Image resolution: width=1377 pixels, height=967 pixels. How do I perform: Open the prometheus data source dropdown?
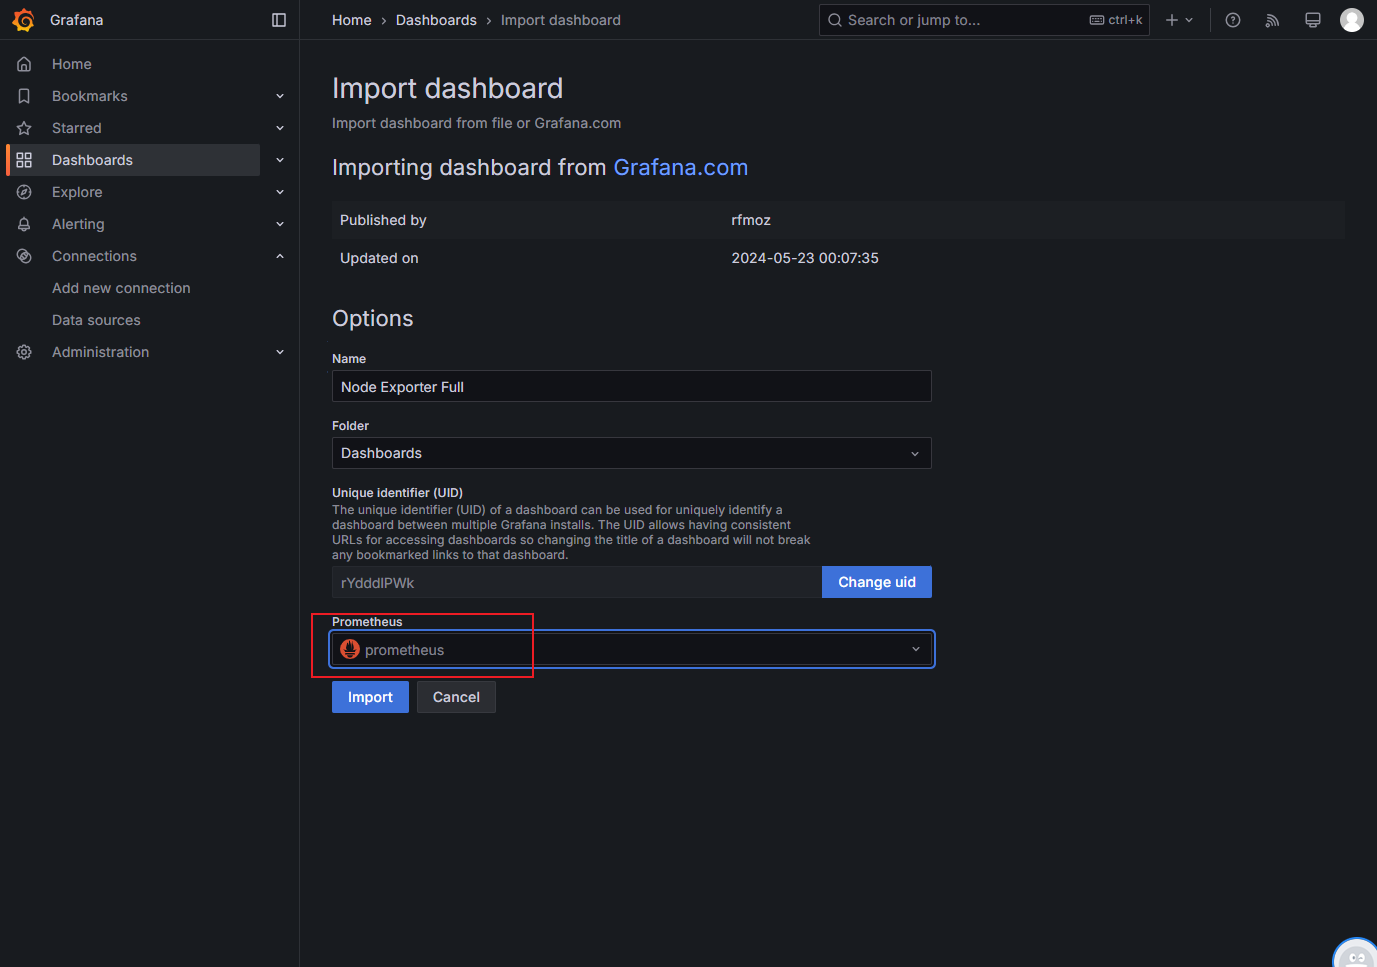tap(632, 649)
